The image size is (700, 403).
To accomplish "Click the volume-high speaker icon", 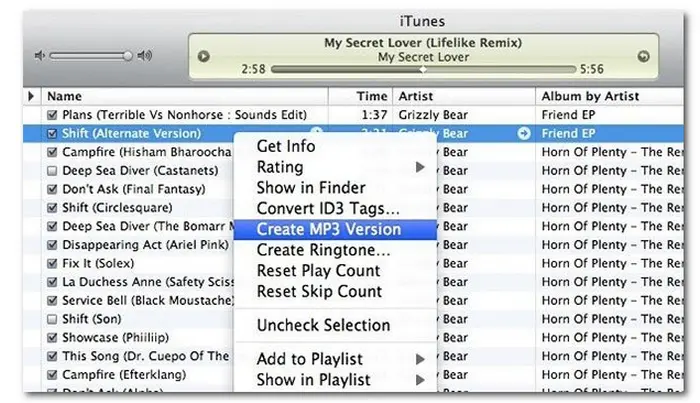I will (145, 55).
